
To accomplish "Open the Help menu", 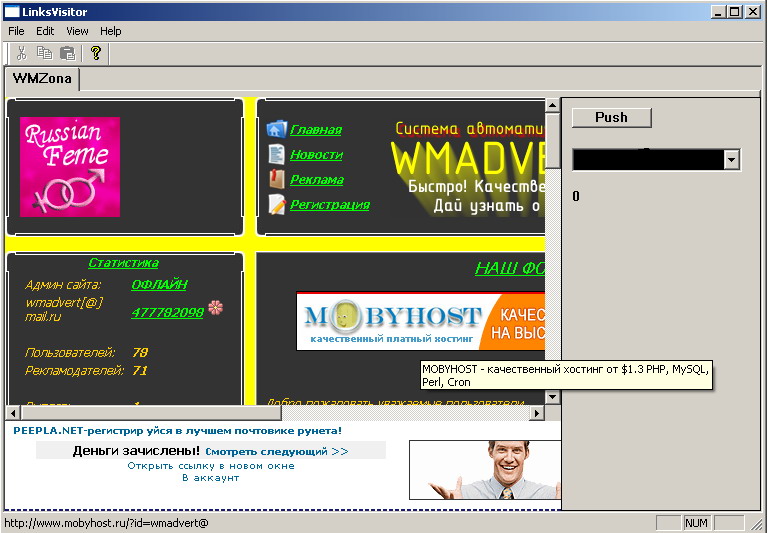I will pyautogui.click(x=111, y=31).
